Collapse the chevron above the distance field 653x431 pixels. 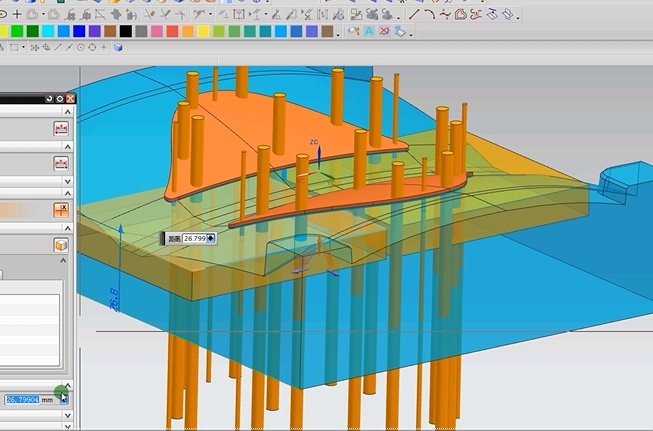coord(67,384)
